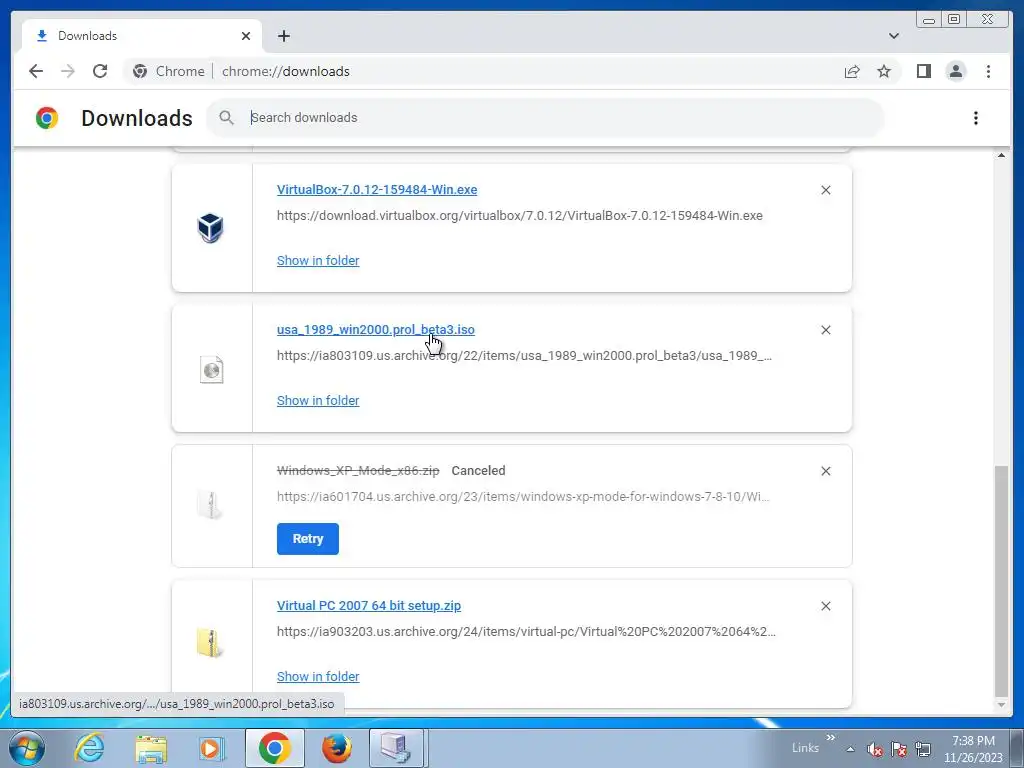Open a new tab with plus button
This screenshot has height=768, width=1024.
(x=283, y=36)
